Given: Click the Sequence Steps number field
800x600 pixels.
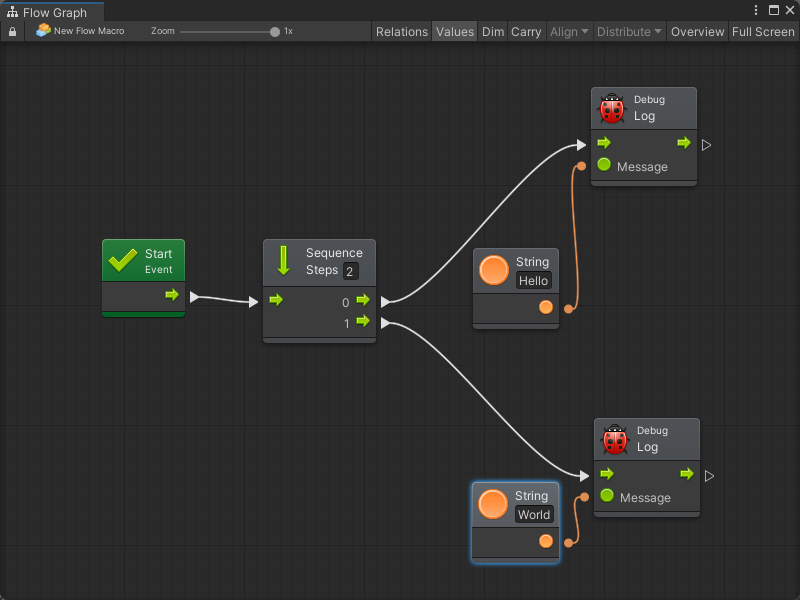Looking at the screenshot, I should 350,272.
